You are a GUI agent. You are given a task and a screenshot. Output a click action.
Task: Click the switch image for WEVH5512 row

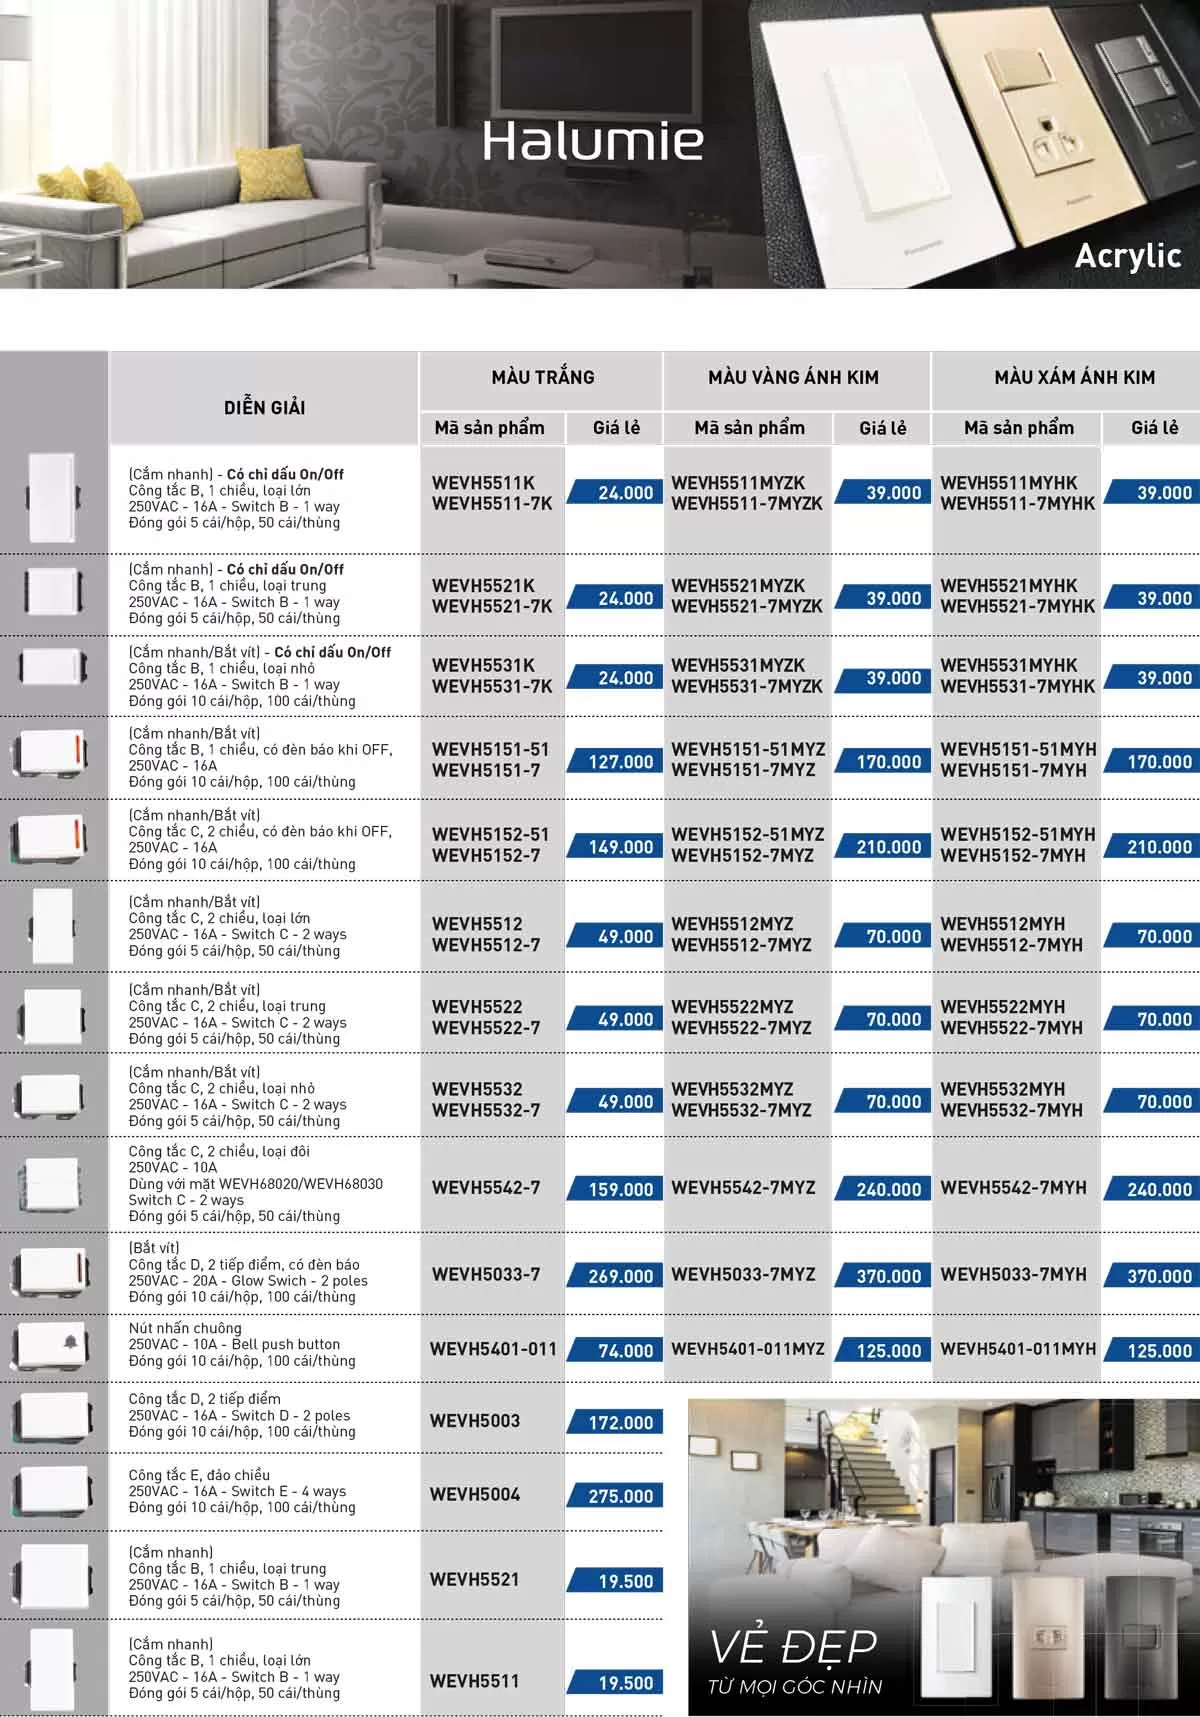point(53,925)
